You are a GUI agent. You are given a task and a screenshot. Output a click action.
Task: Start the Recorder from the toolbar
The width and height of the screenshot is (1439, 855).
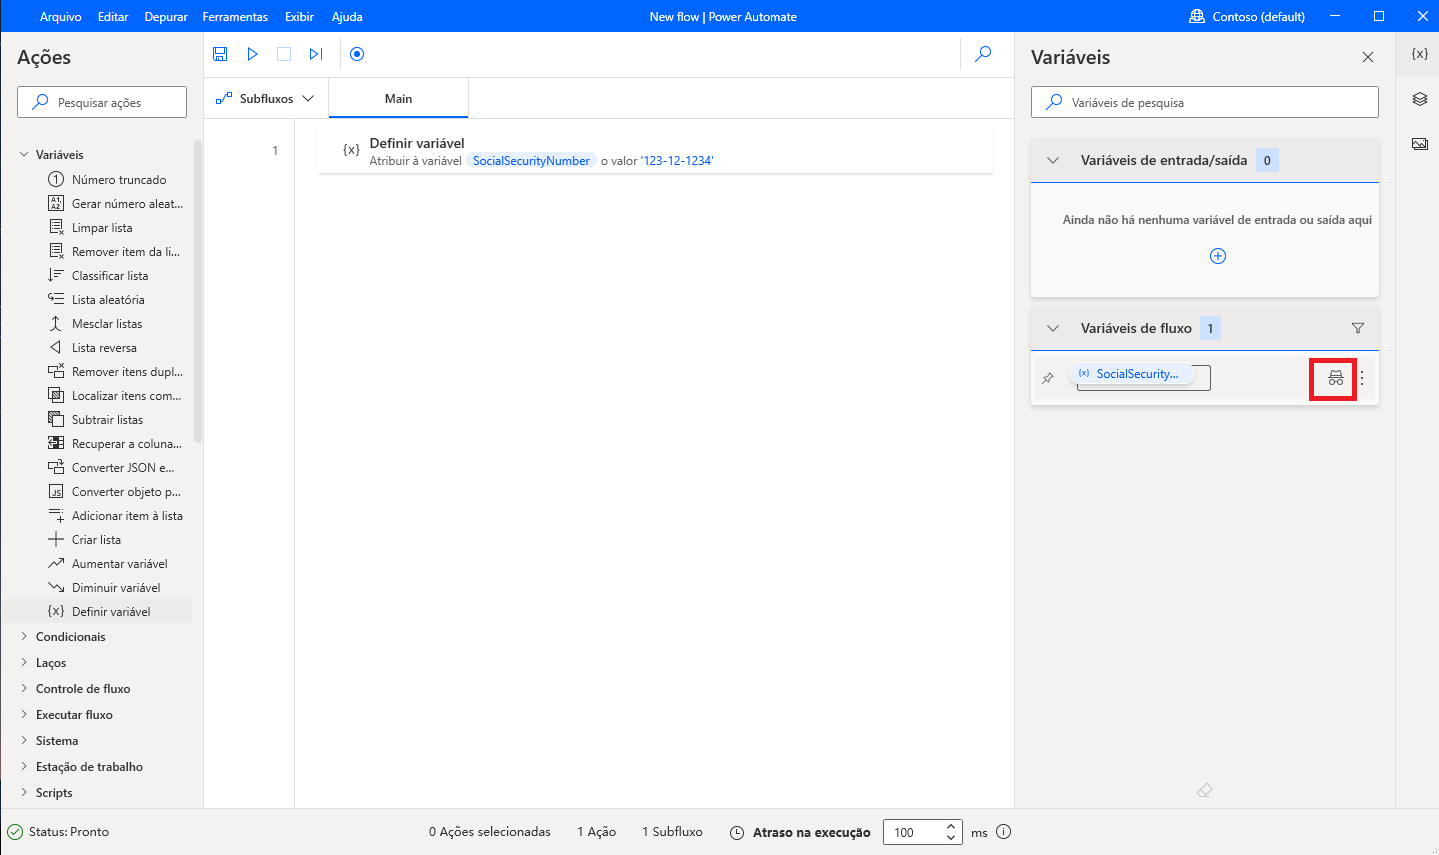coord(357,54)
